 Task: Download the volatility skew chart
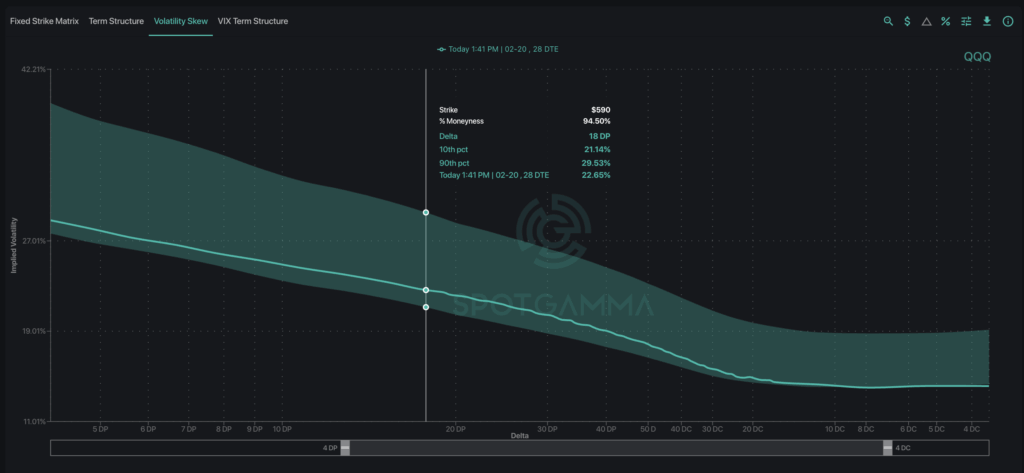point(987,21)
